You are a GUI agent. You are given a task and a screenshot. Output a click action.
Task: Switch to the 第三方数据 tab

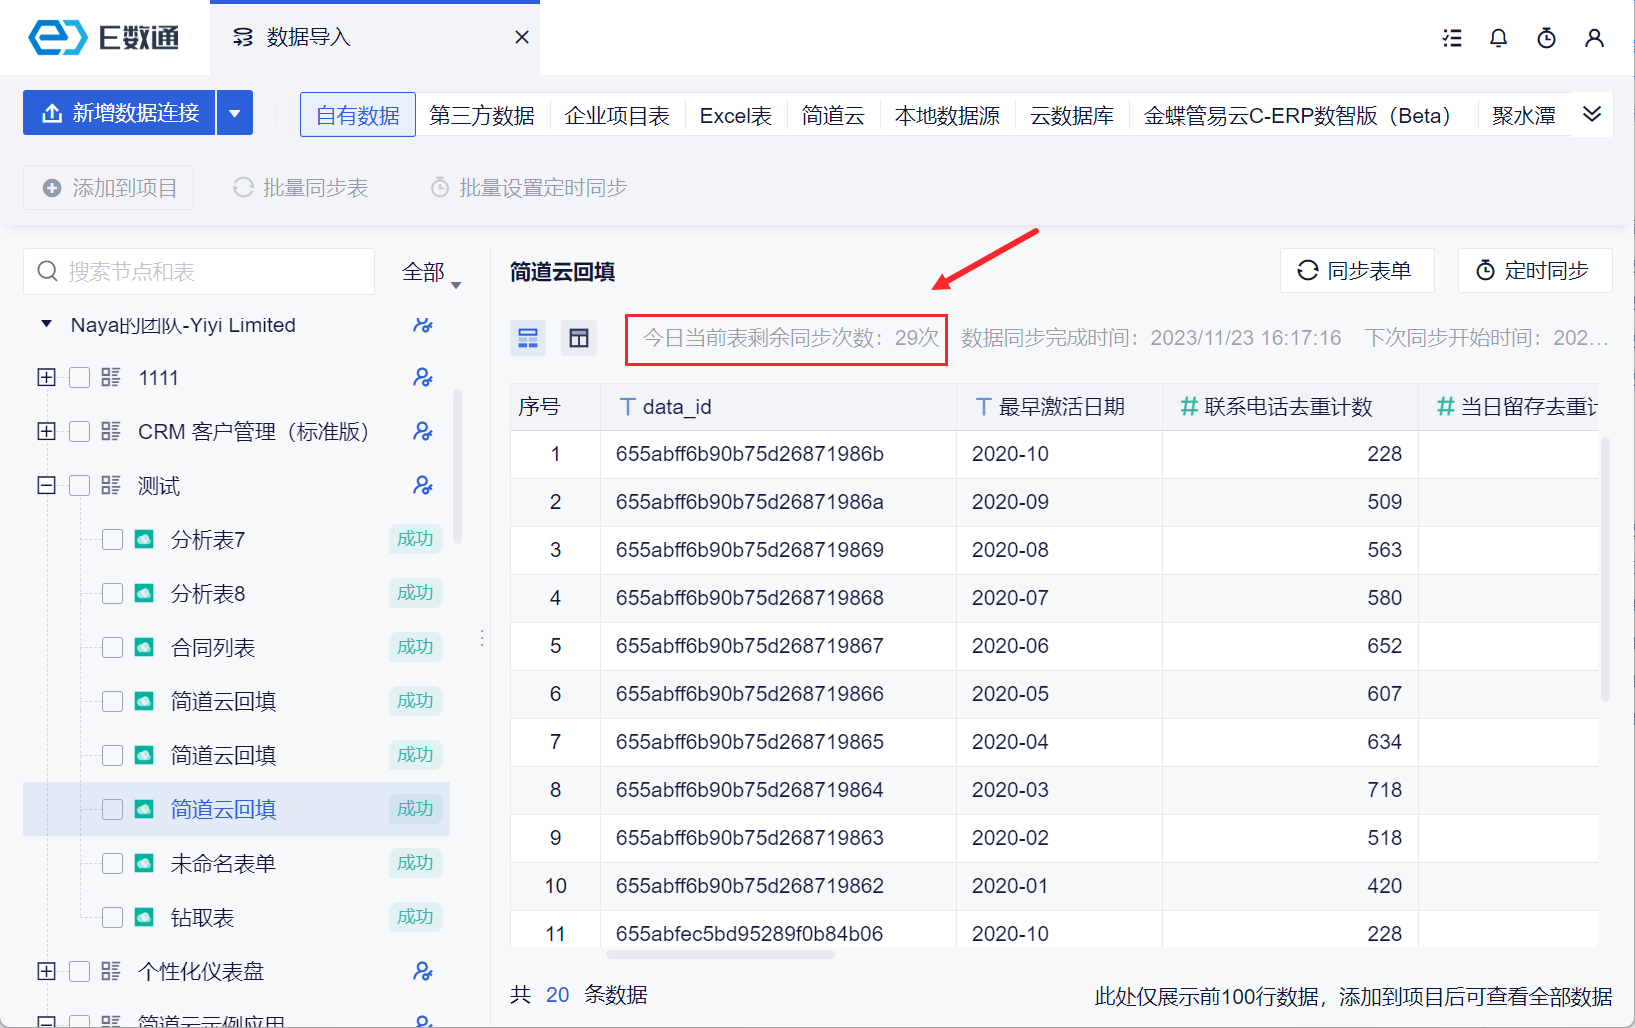click(482, 115)
